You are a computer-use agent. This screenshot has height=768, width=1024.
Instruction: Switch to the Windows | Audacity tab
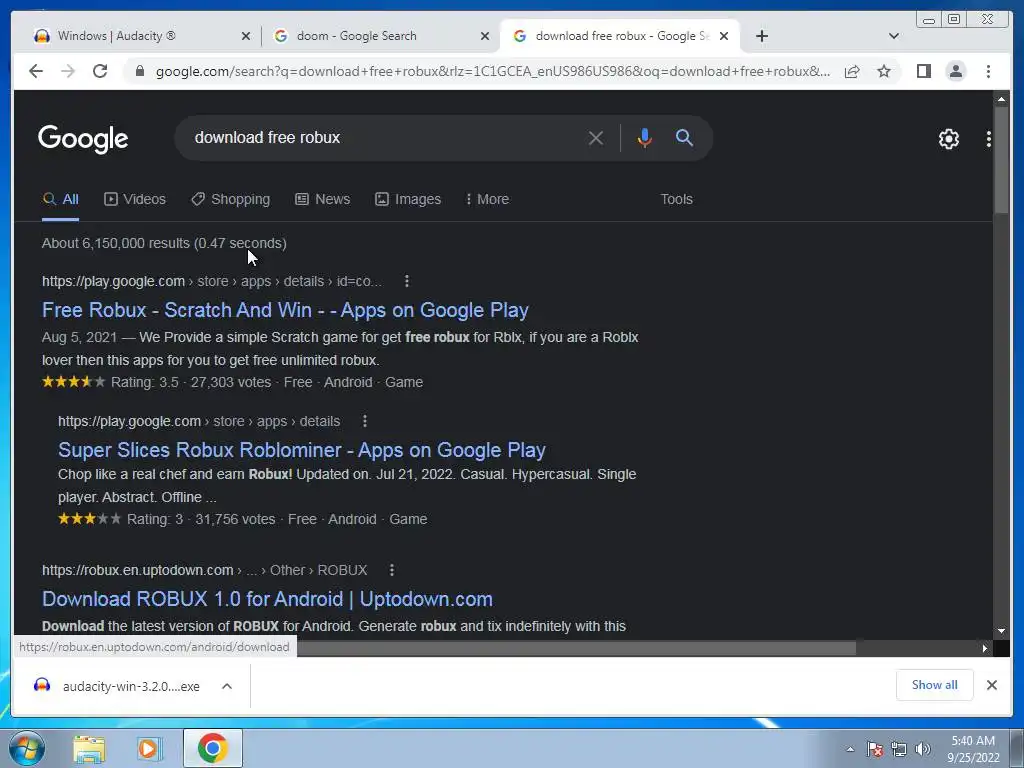tap(137, 36)
